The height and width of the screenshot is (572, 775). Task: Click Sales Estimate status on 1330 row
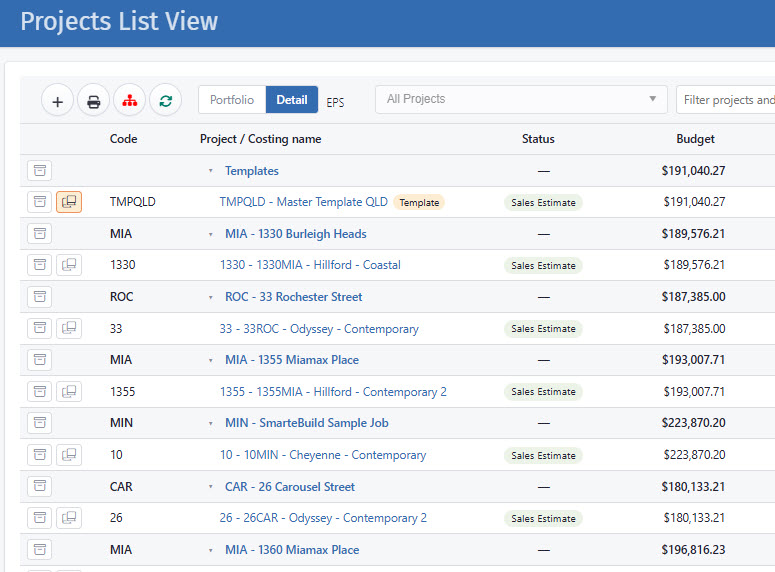tap(543, 265)
